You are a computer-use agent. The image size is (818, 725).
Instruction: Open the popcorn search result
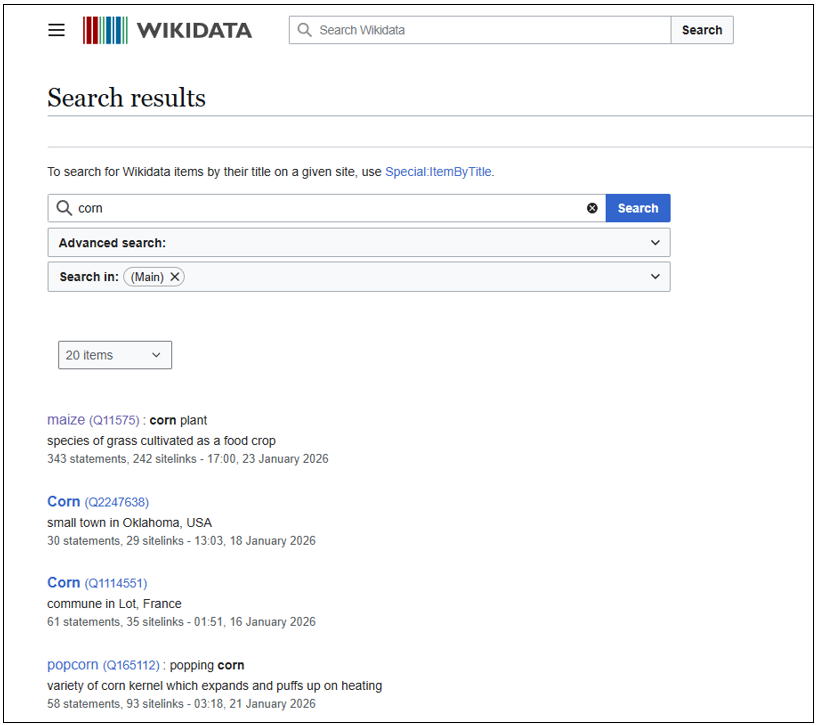tap(72, 664)
